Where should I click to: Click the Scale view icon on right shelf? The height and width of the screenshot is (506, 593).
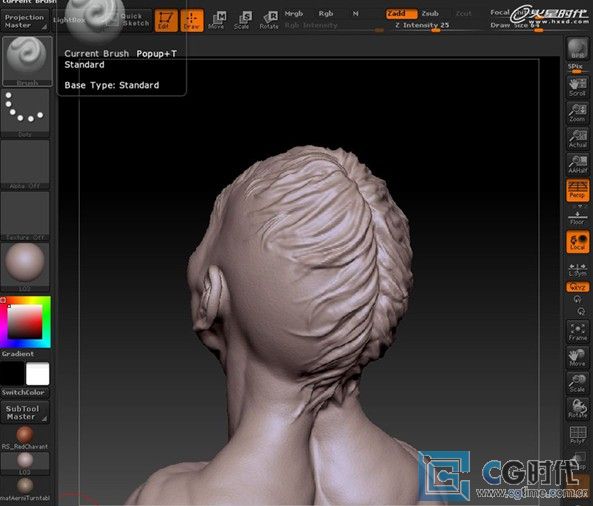tap(577, 383)
